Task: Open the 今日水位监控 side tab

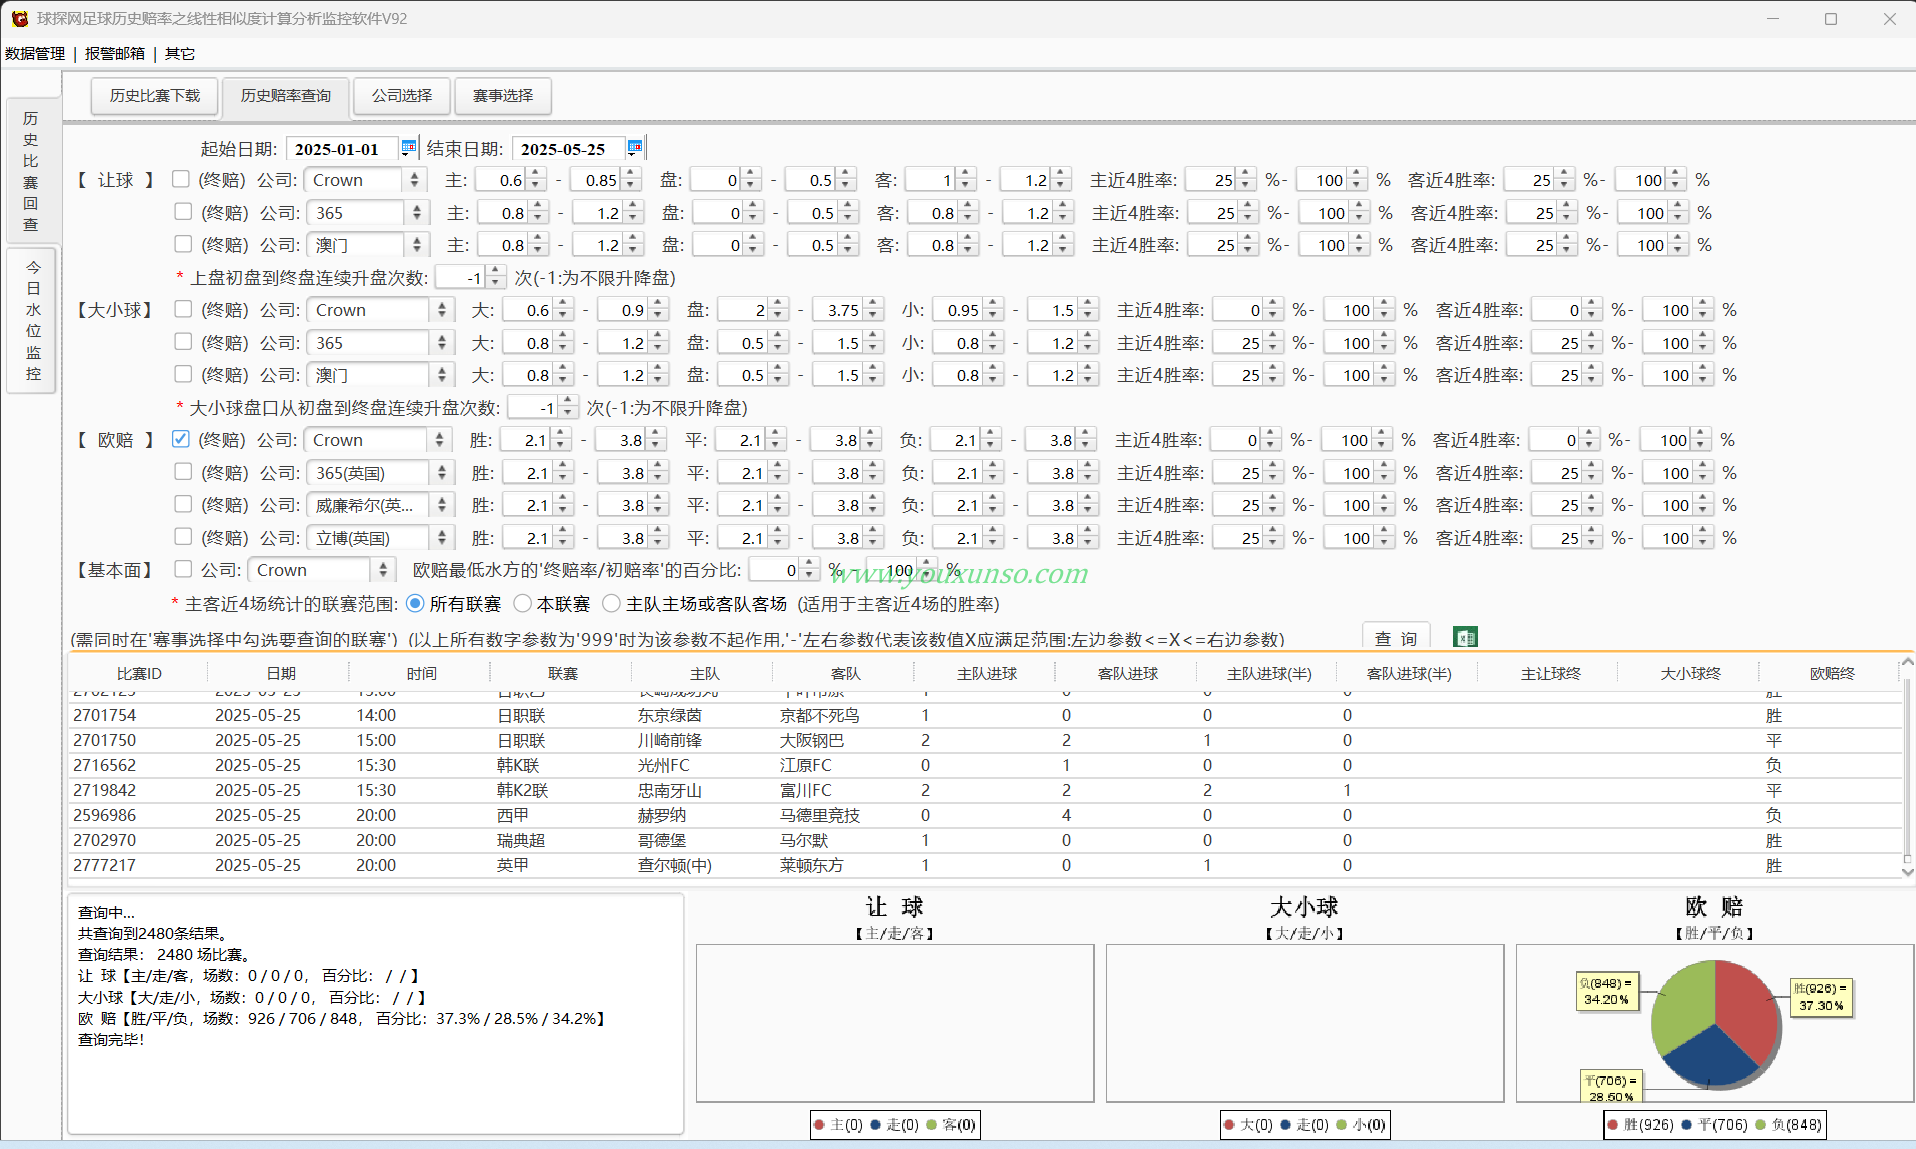Action: point(33,320)
